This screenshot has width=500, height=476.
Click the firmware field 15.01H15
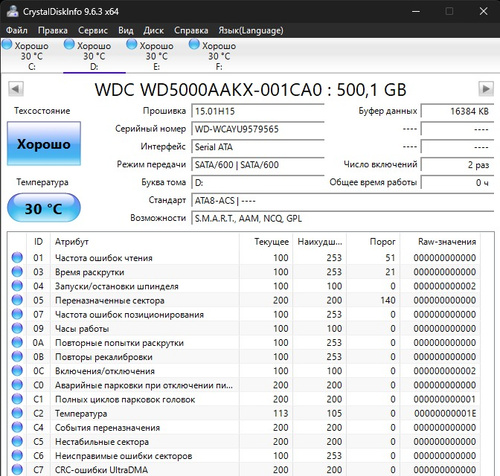pos(258,111)
